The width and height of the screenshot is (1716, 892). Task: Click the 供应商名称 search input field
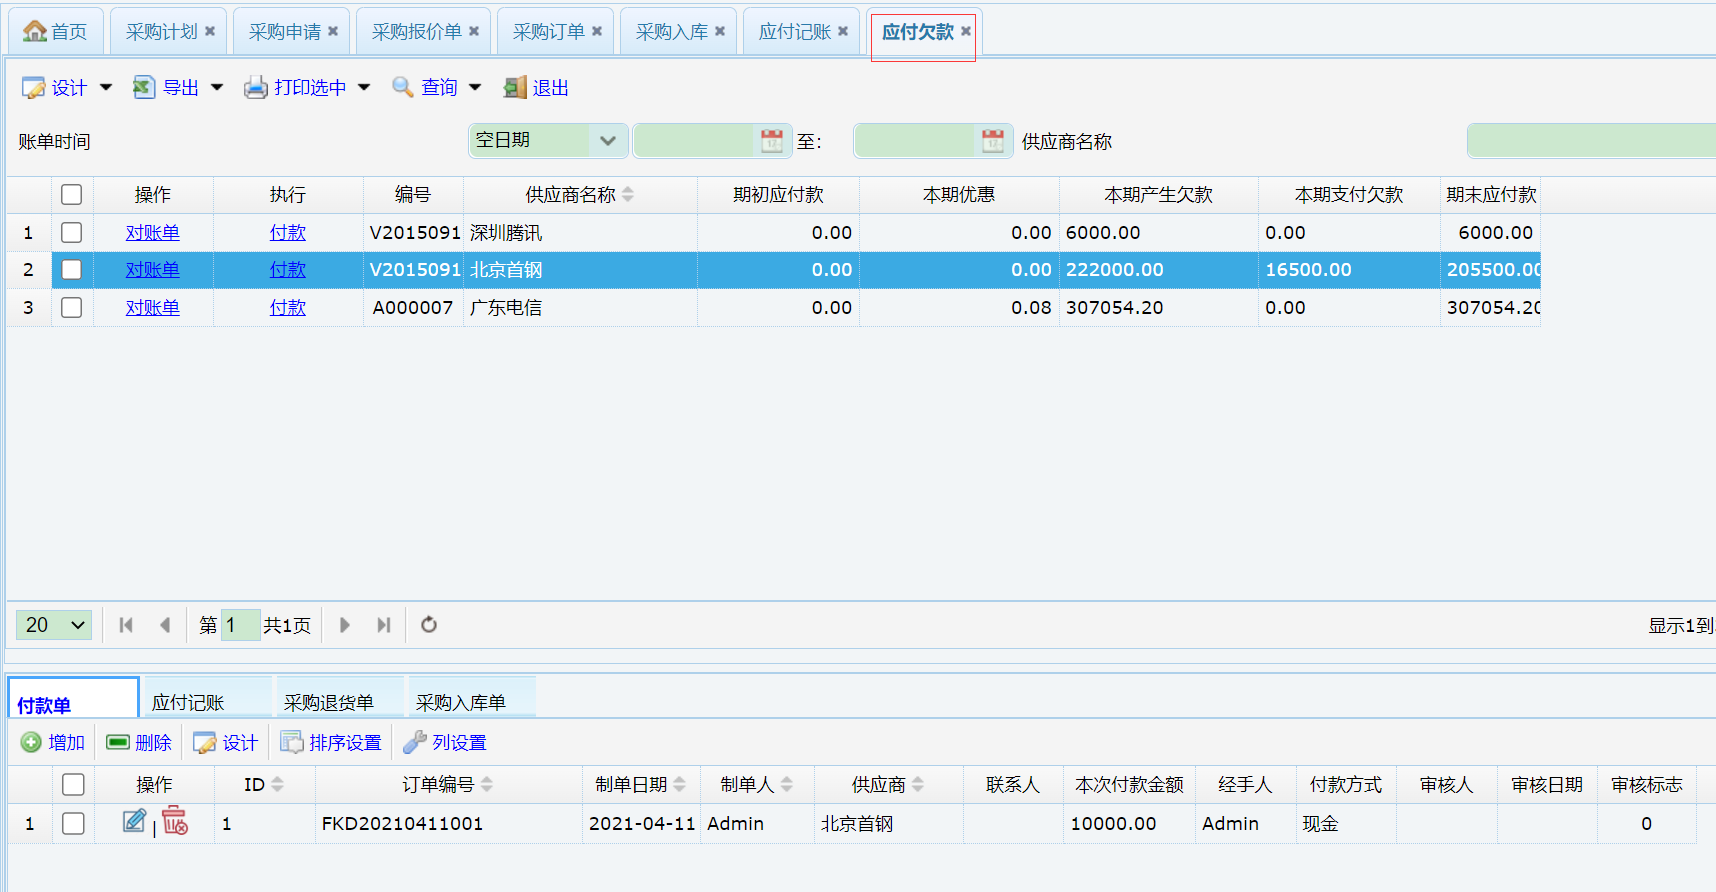[x=1590, y=141]
